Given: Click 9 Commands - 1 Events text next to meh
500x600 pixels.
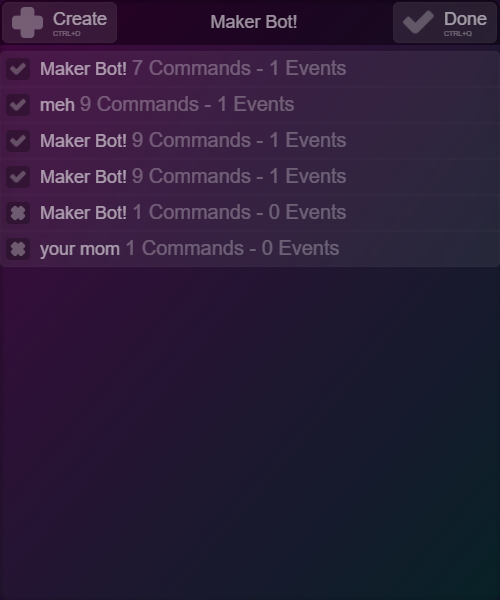Looking at the screenshot, I should click(x=187, y=104).
